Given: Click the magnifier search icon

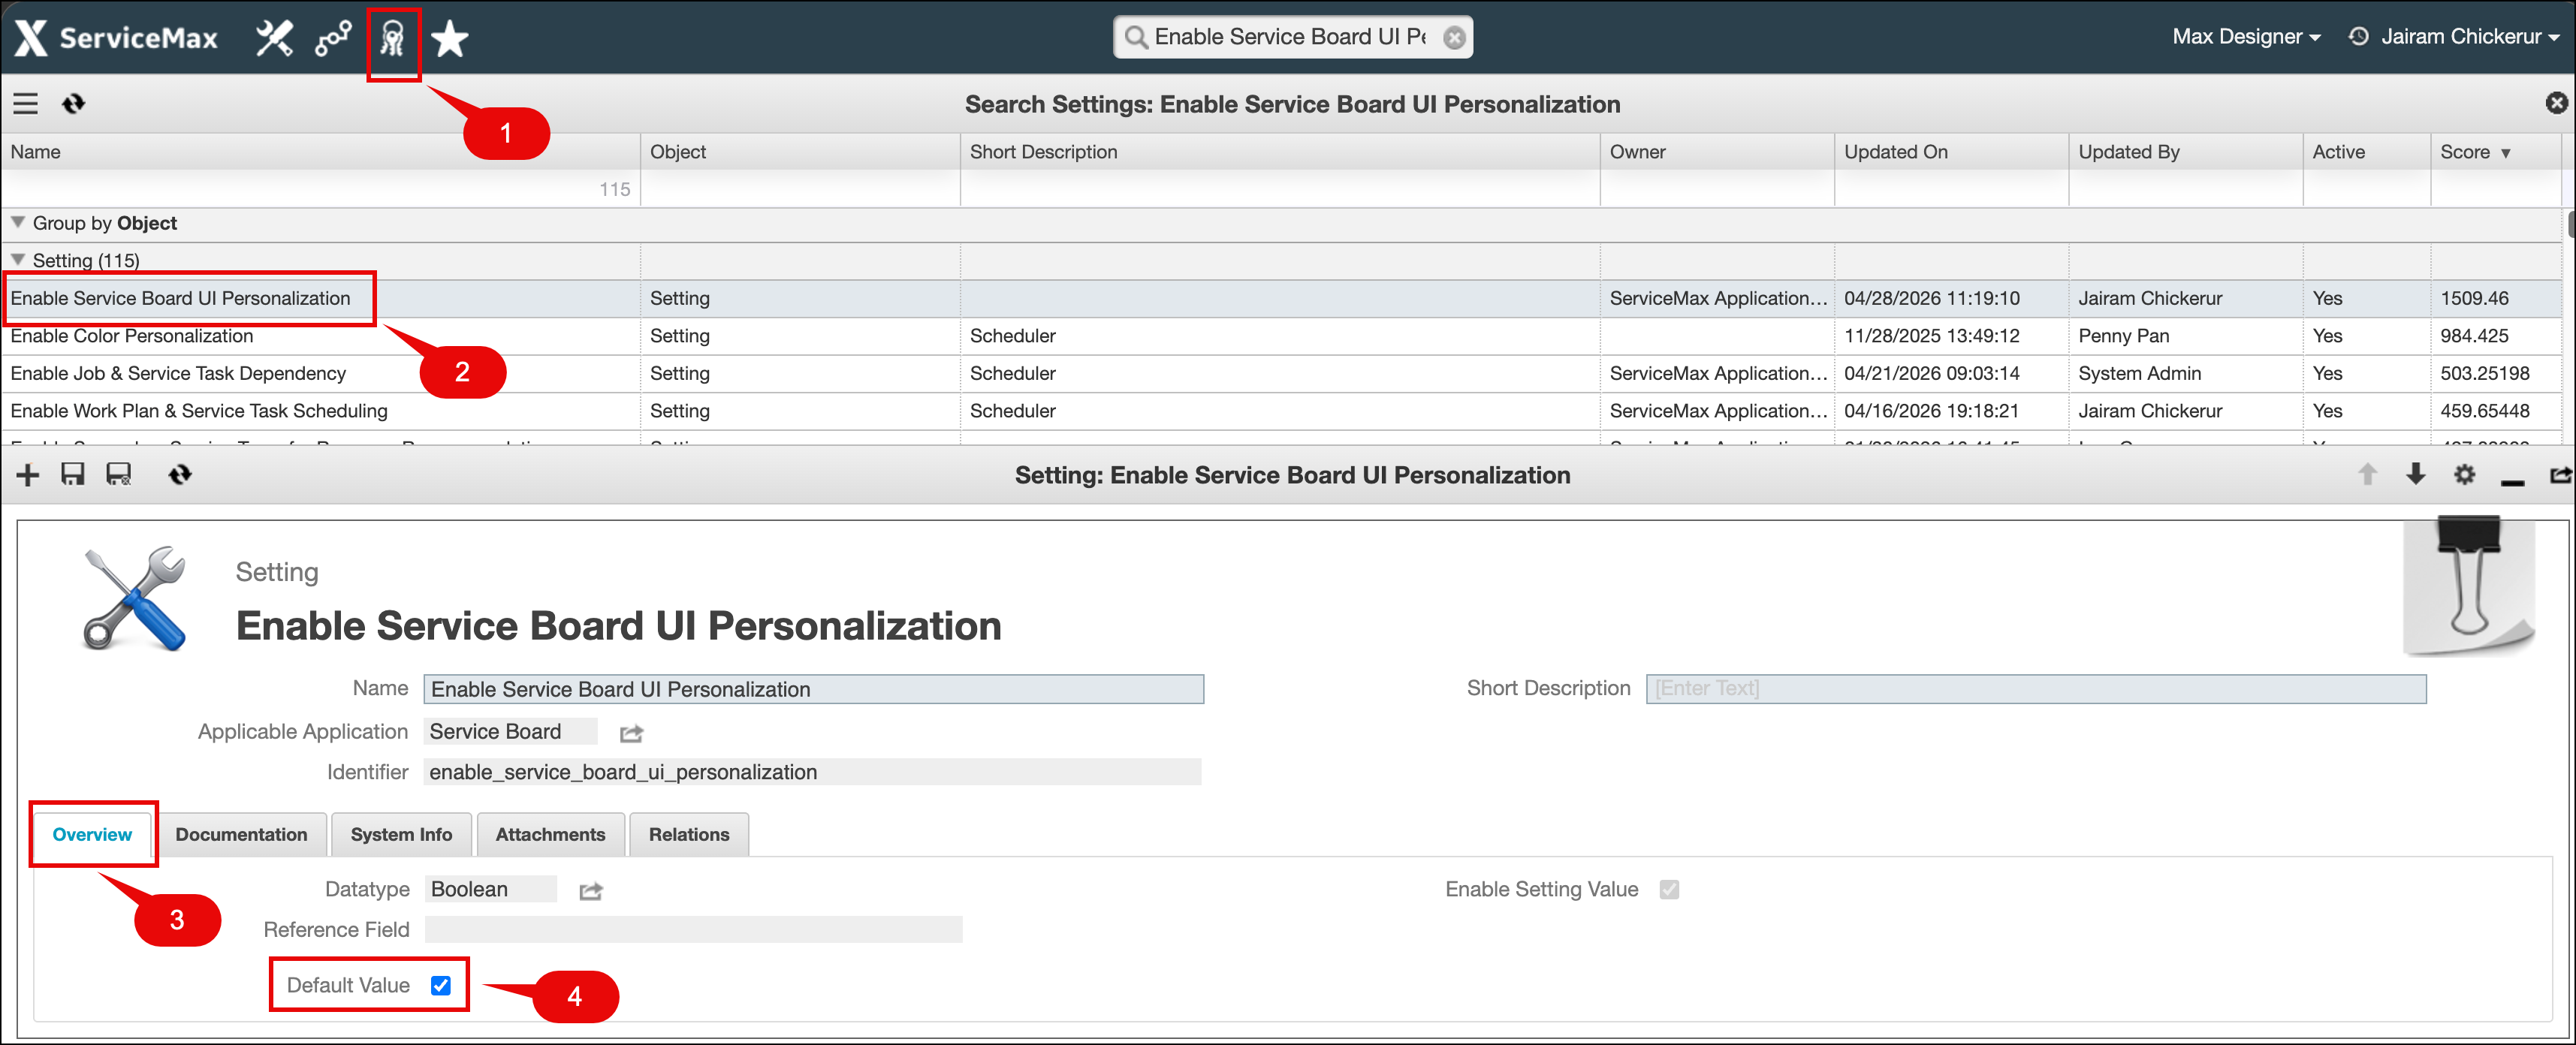Looking at the screenshot, I should click(x=1135, y=37).
